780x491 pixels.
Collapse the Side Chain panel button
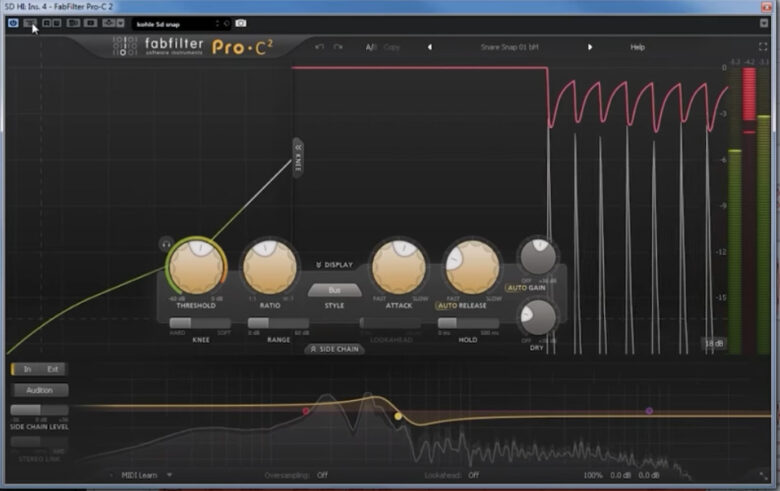(x=334, y=349)
